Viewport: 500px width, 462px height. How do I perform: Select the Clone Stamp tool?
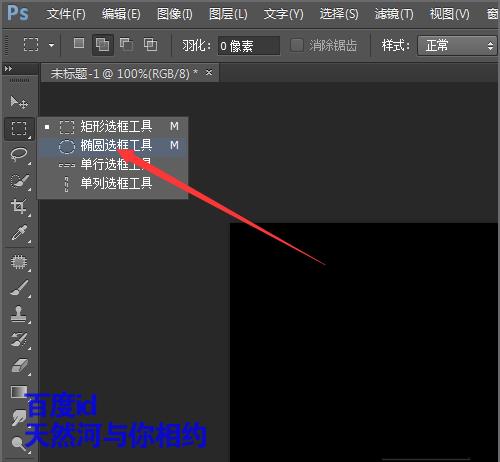tap(19, 314)
